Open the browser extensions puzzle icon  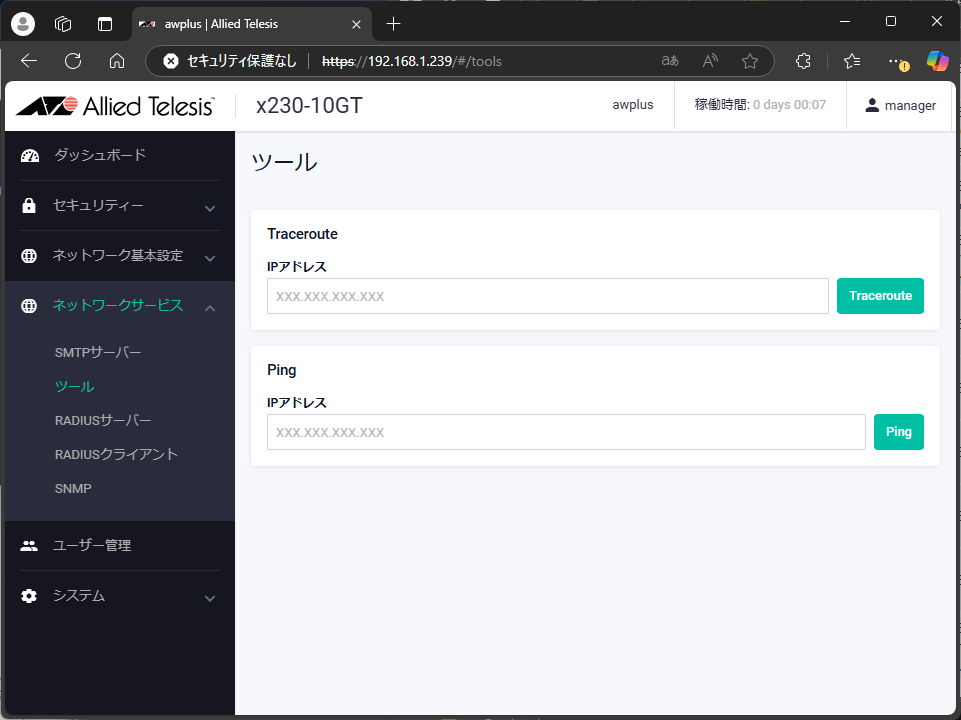click(803, 61)
